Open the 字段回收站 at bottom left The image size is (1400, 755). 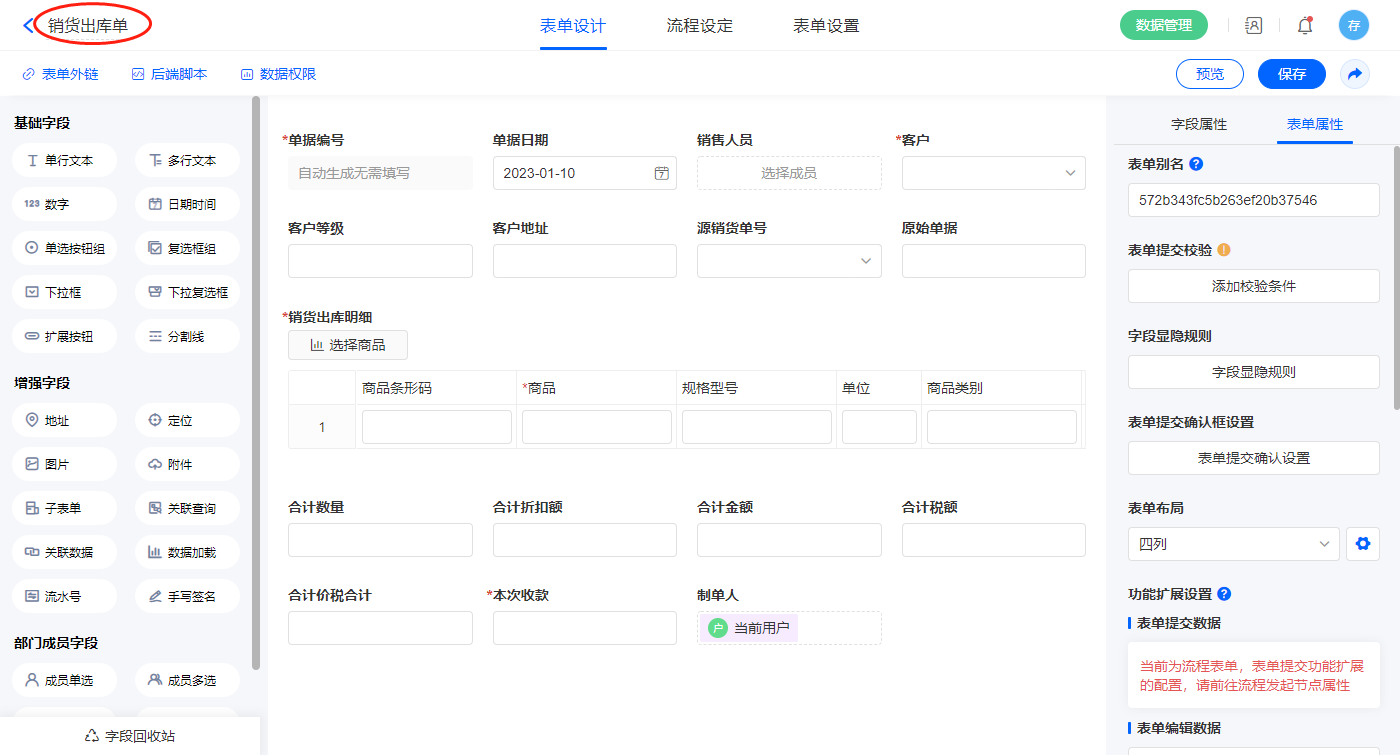click(x=130, y=736)
